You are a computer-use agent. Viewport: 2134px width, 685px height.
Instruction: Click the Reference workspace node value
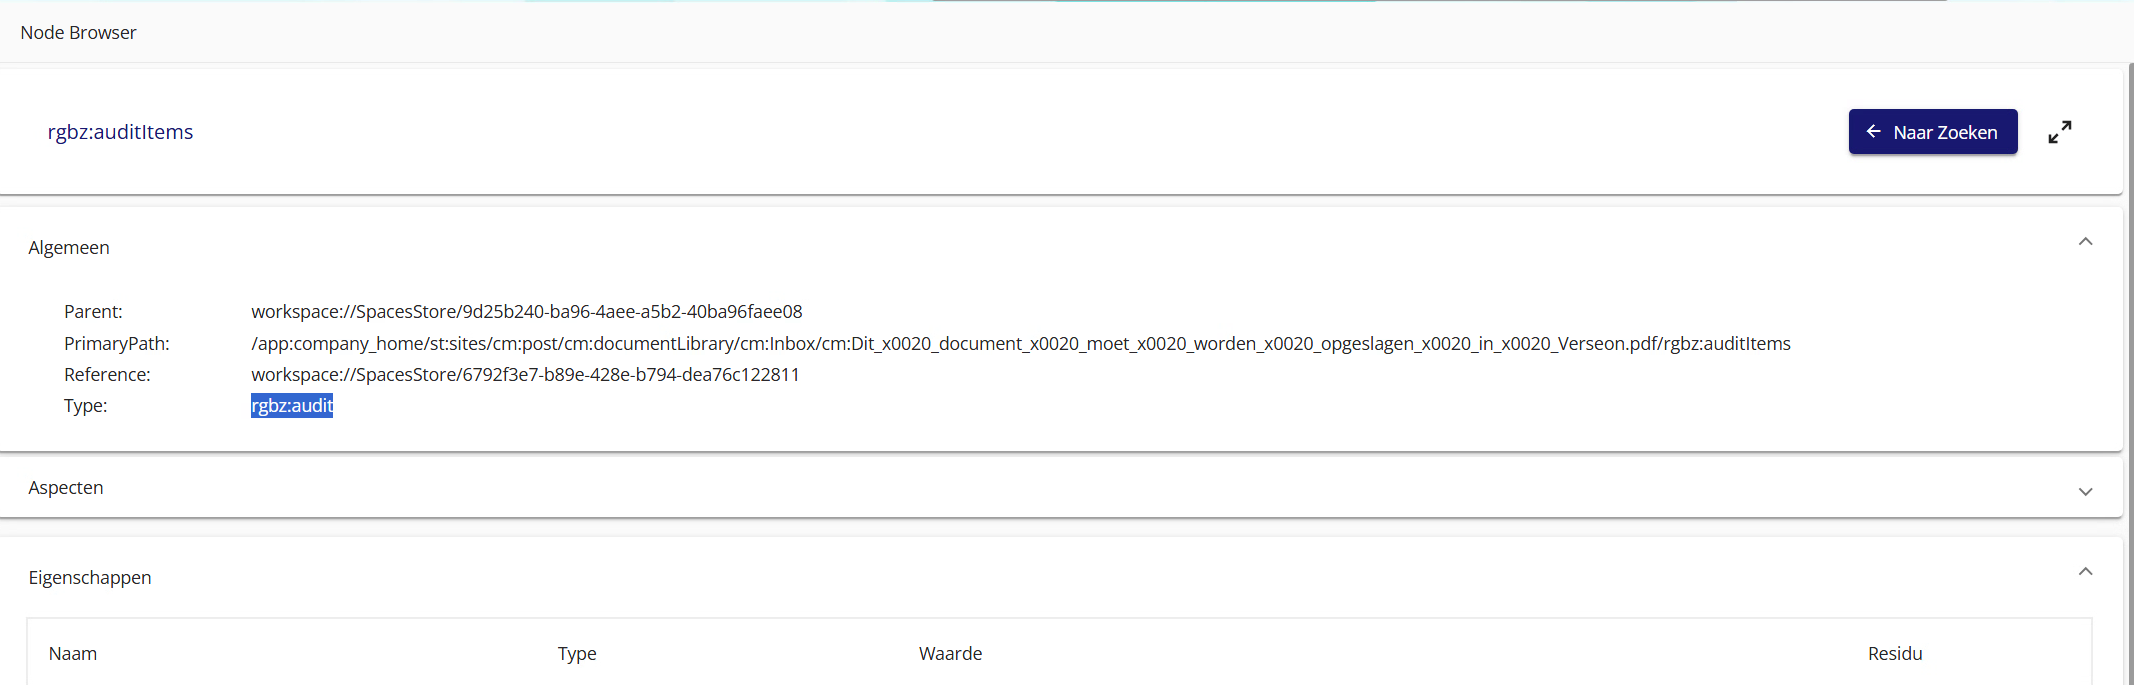[x=525, y=375]
